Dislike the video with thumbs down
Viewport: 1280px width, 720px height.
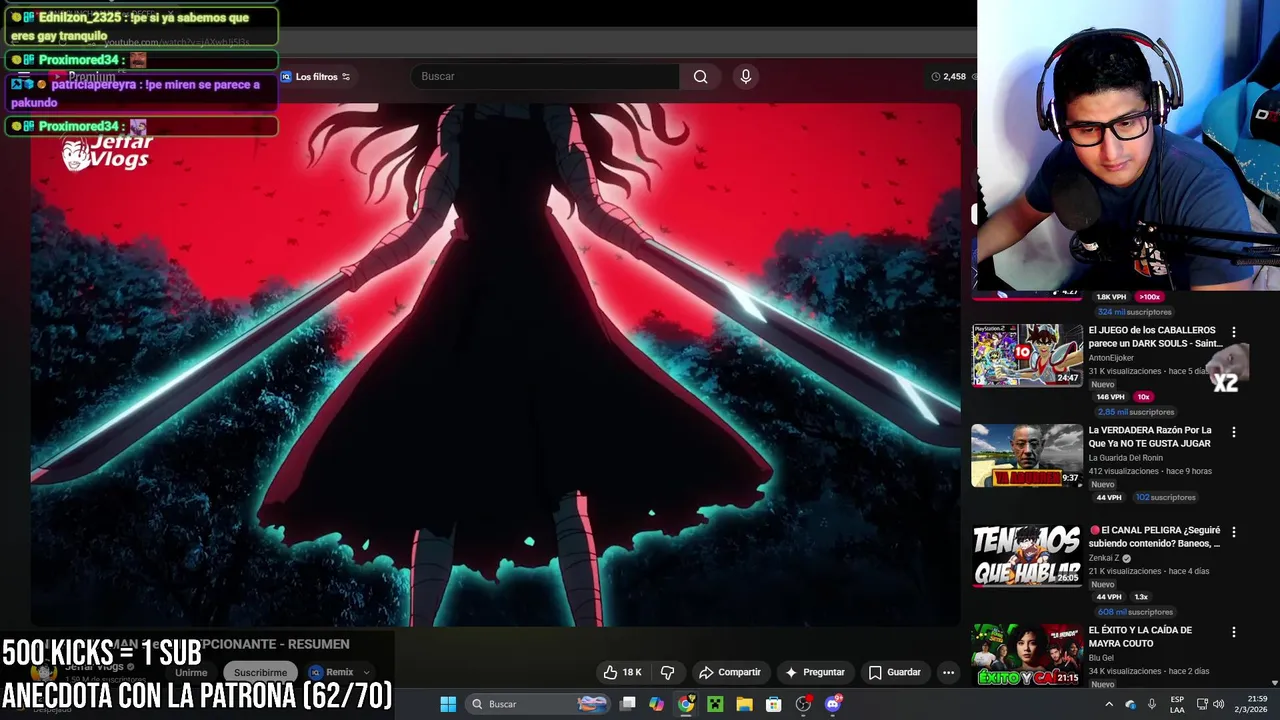tap(668, 672)
